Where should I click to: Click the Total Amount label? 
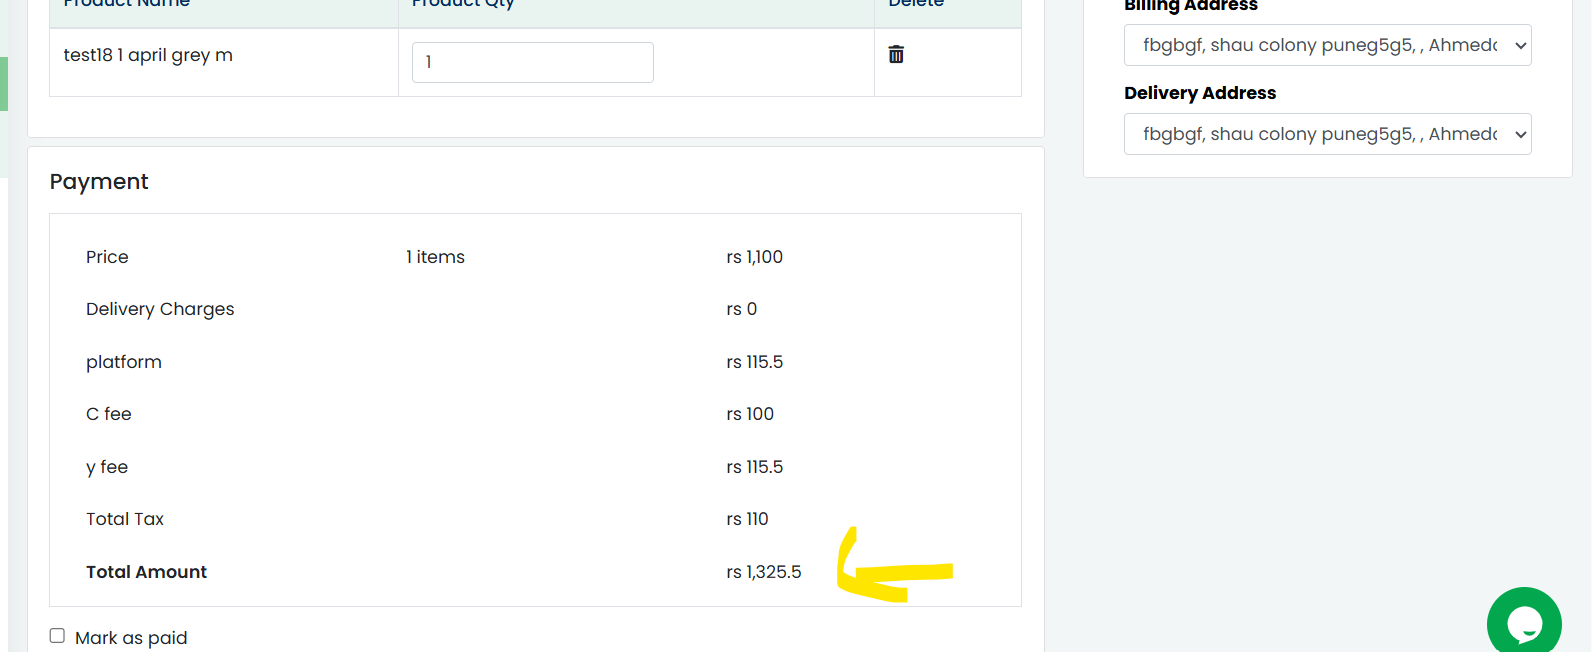tap(146, 572)
